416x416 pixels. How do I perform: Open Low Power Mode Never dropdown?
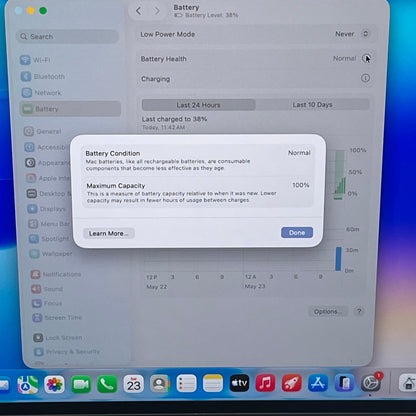click(352, 34)
